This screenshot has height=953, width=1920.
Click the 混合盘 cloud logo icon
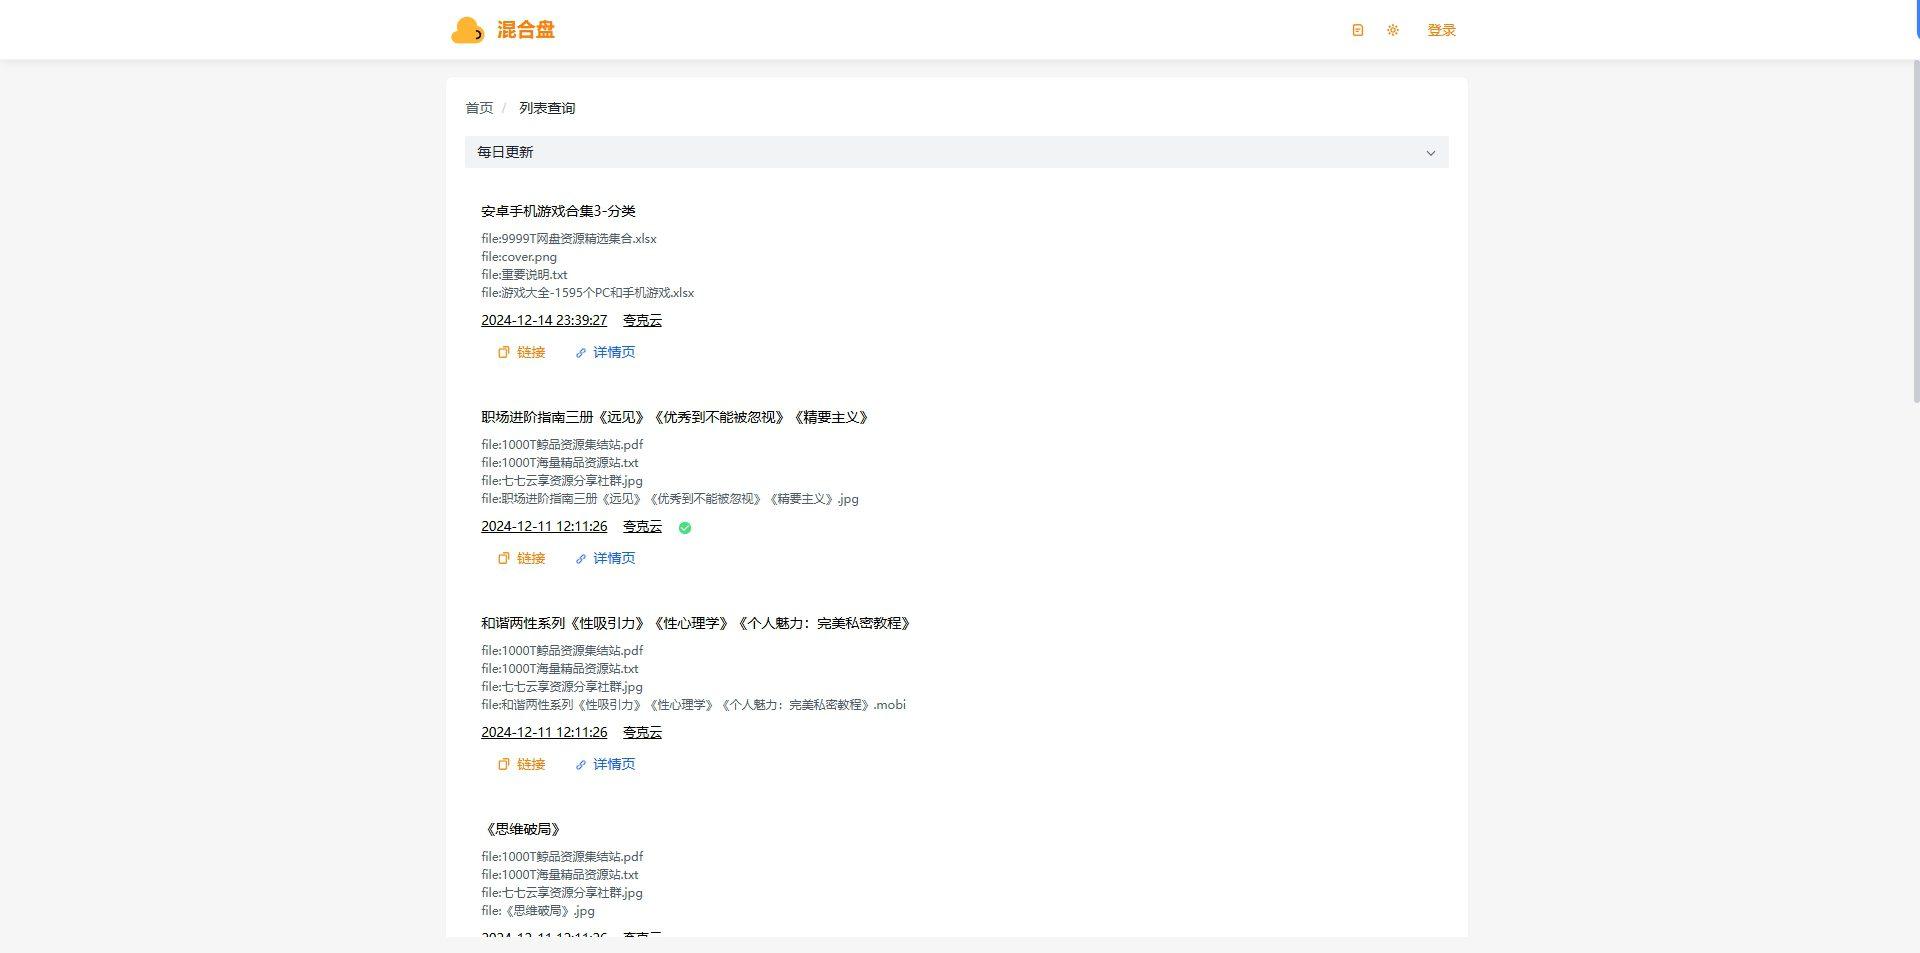tap(466, 30)
